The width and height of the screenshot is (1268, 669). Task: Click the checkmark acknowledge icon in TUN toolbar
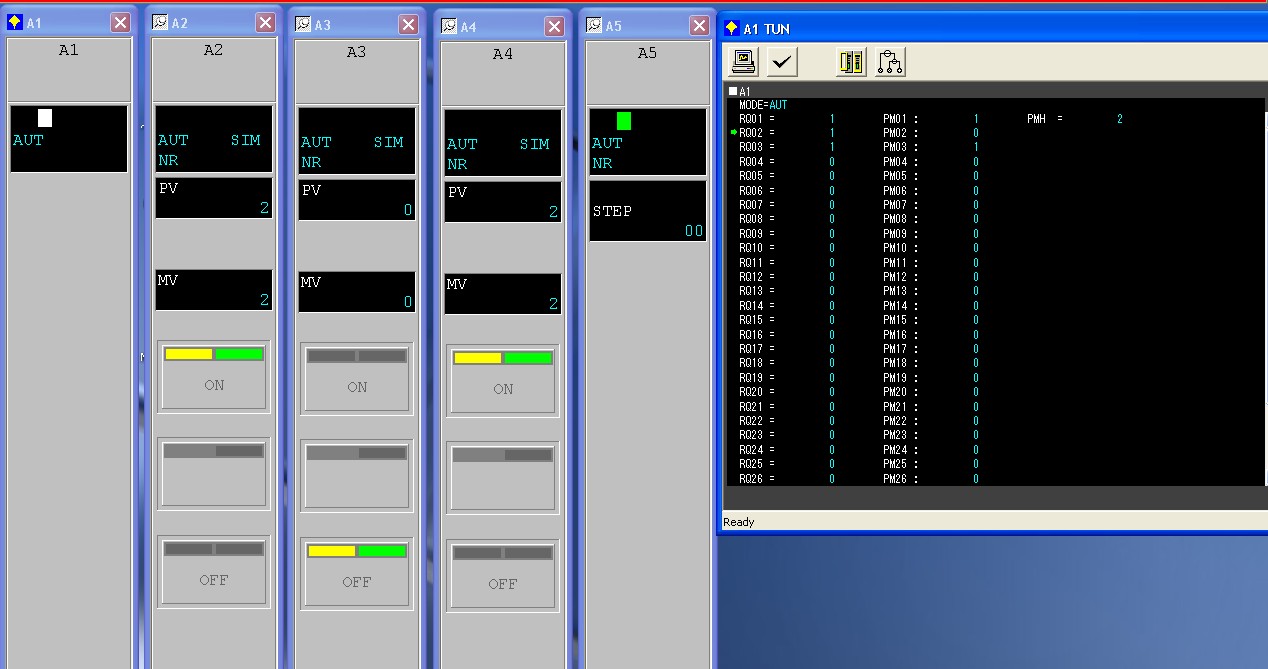click(x=782, y=62)
